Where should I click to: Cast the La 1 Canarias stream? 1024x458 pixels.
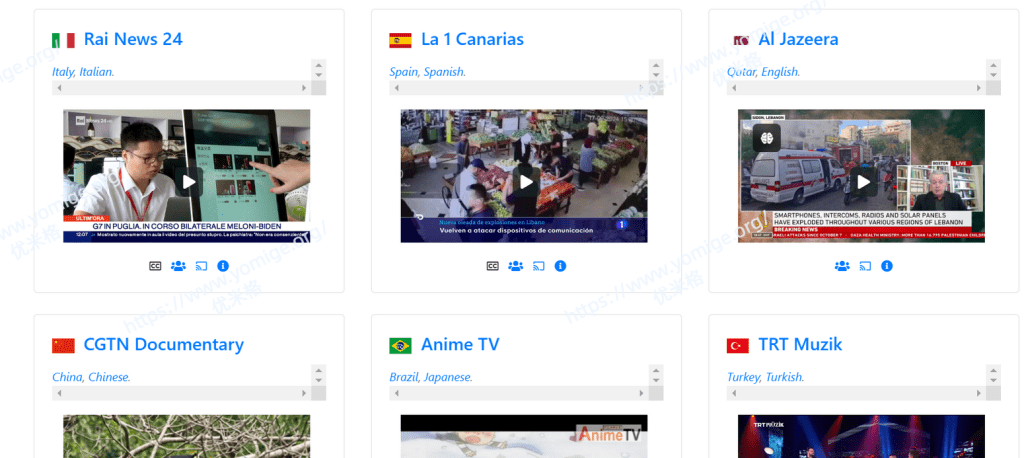pos(538,266)
